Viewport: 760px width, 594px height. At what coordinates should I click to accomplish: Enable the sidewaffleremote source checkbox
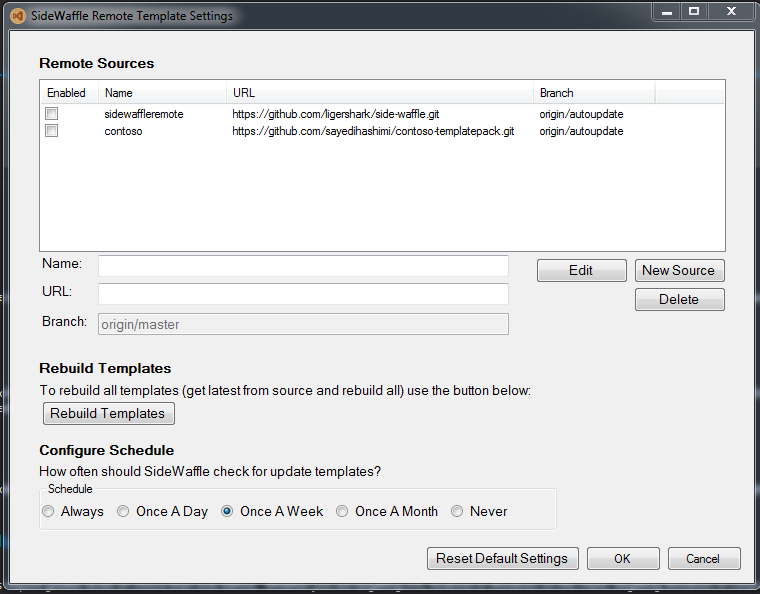click(x=51, y=114)
